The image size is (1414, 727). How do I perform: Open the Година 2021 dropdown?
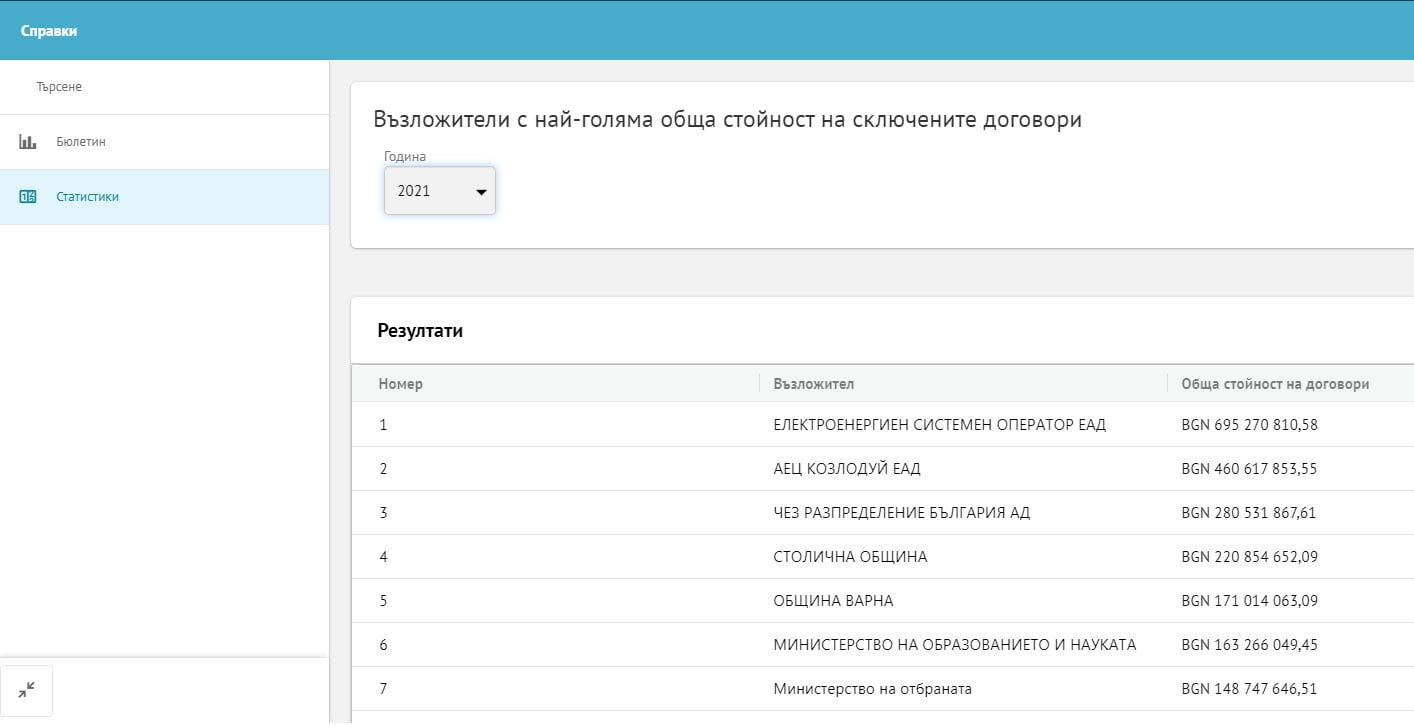point(440,190)
